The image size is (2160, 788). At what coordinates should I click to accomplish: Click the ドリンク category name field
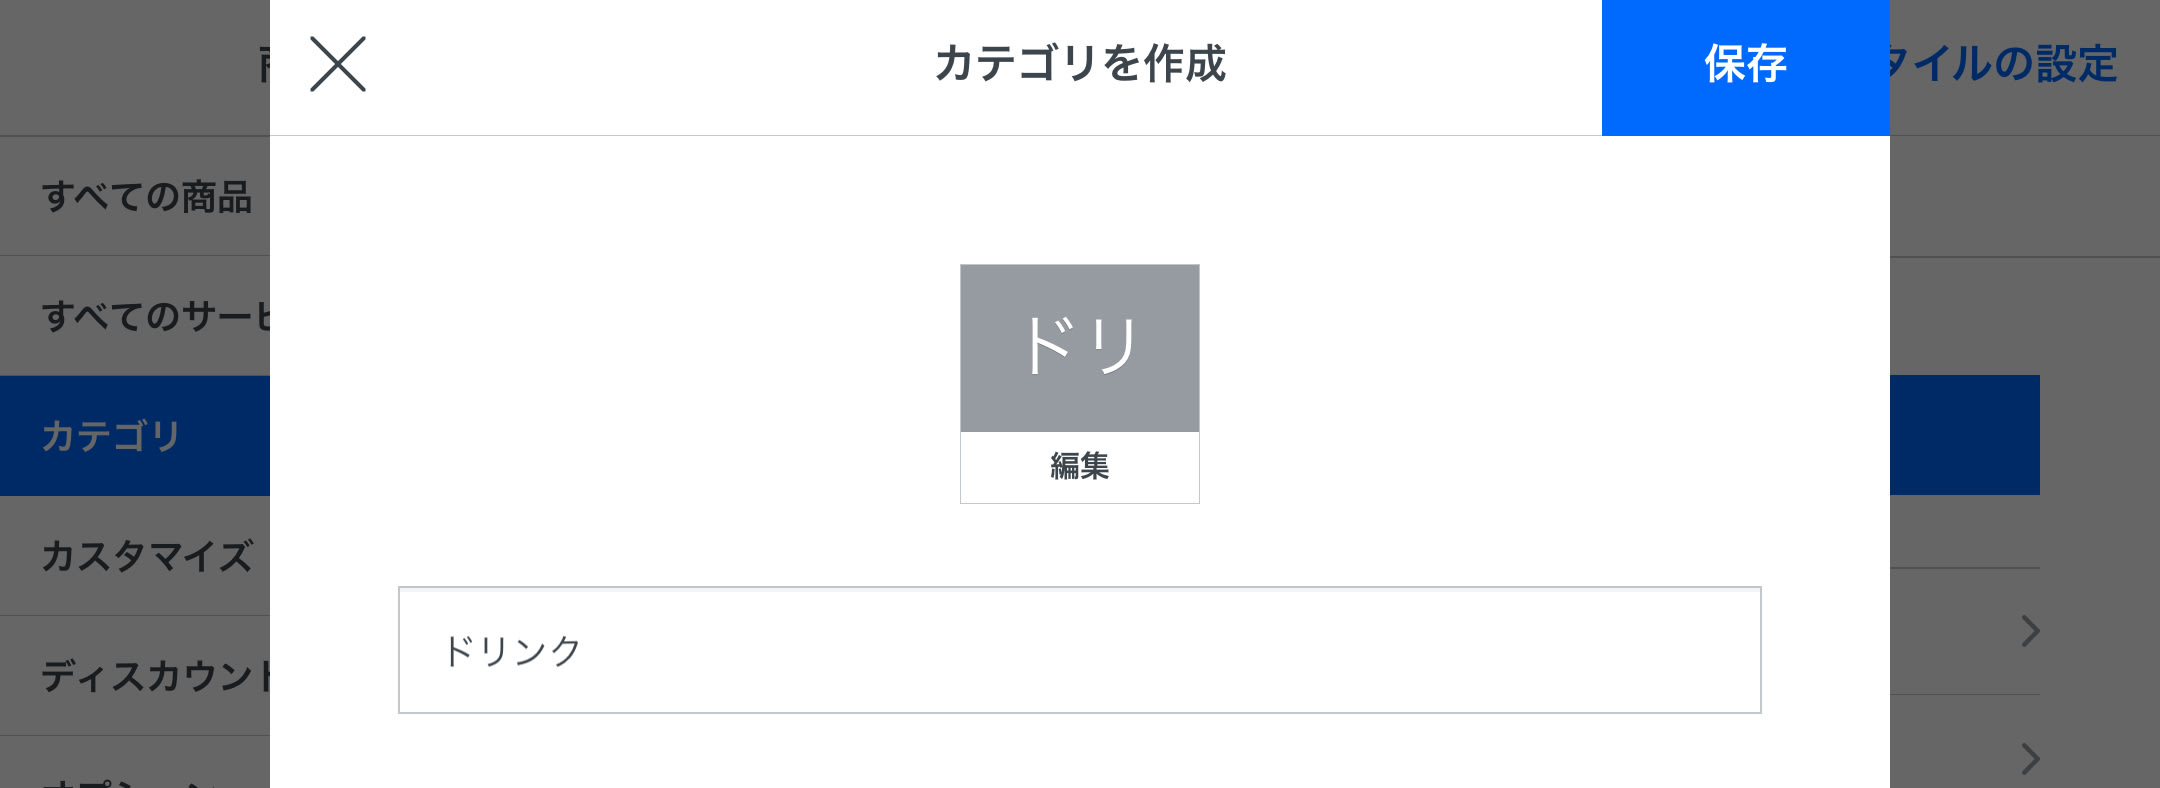[x=1080, y=650]
